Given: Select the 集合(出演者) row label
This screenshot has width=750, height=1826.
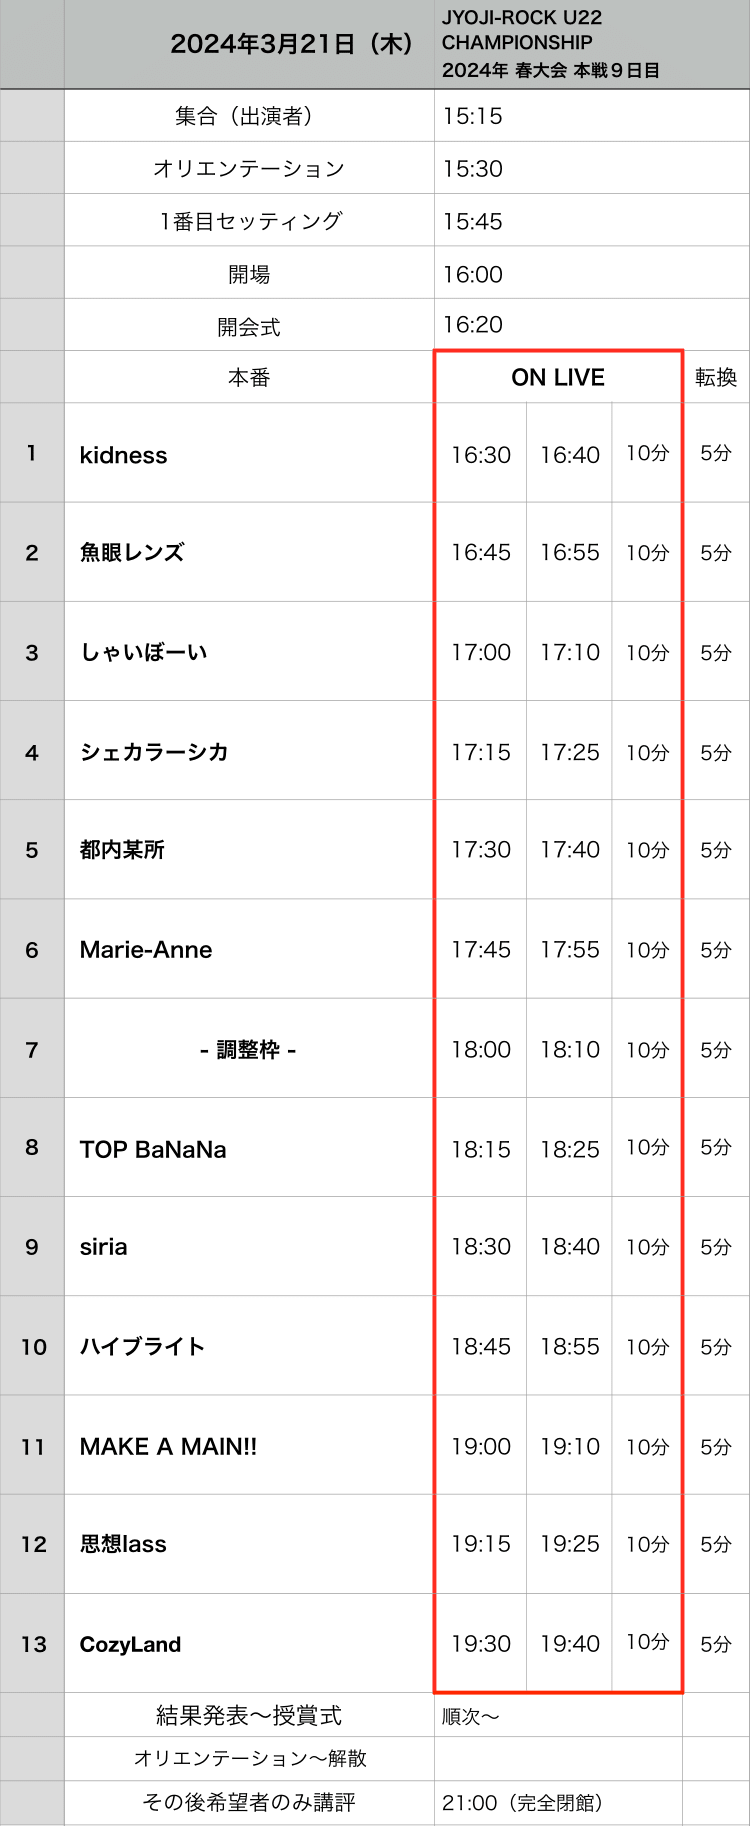Looking at the screenshot, I should click(249, 116).
